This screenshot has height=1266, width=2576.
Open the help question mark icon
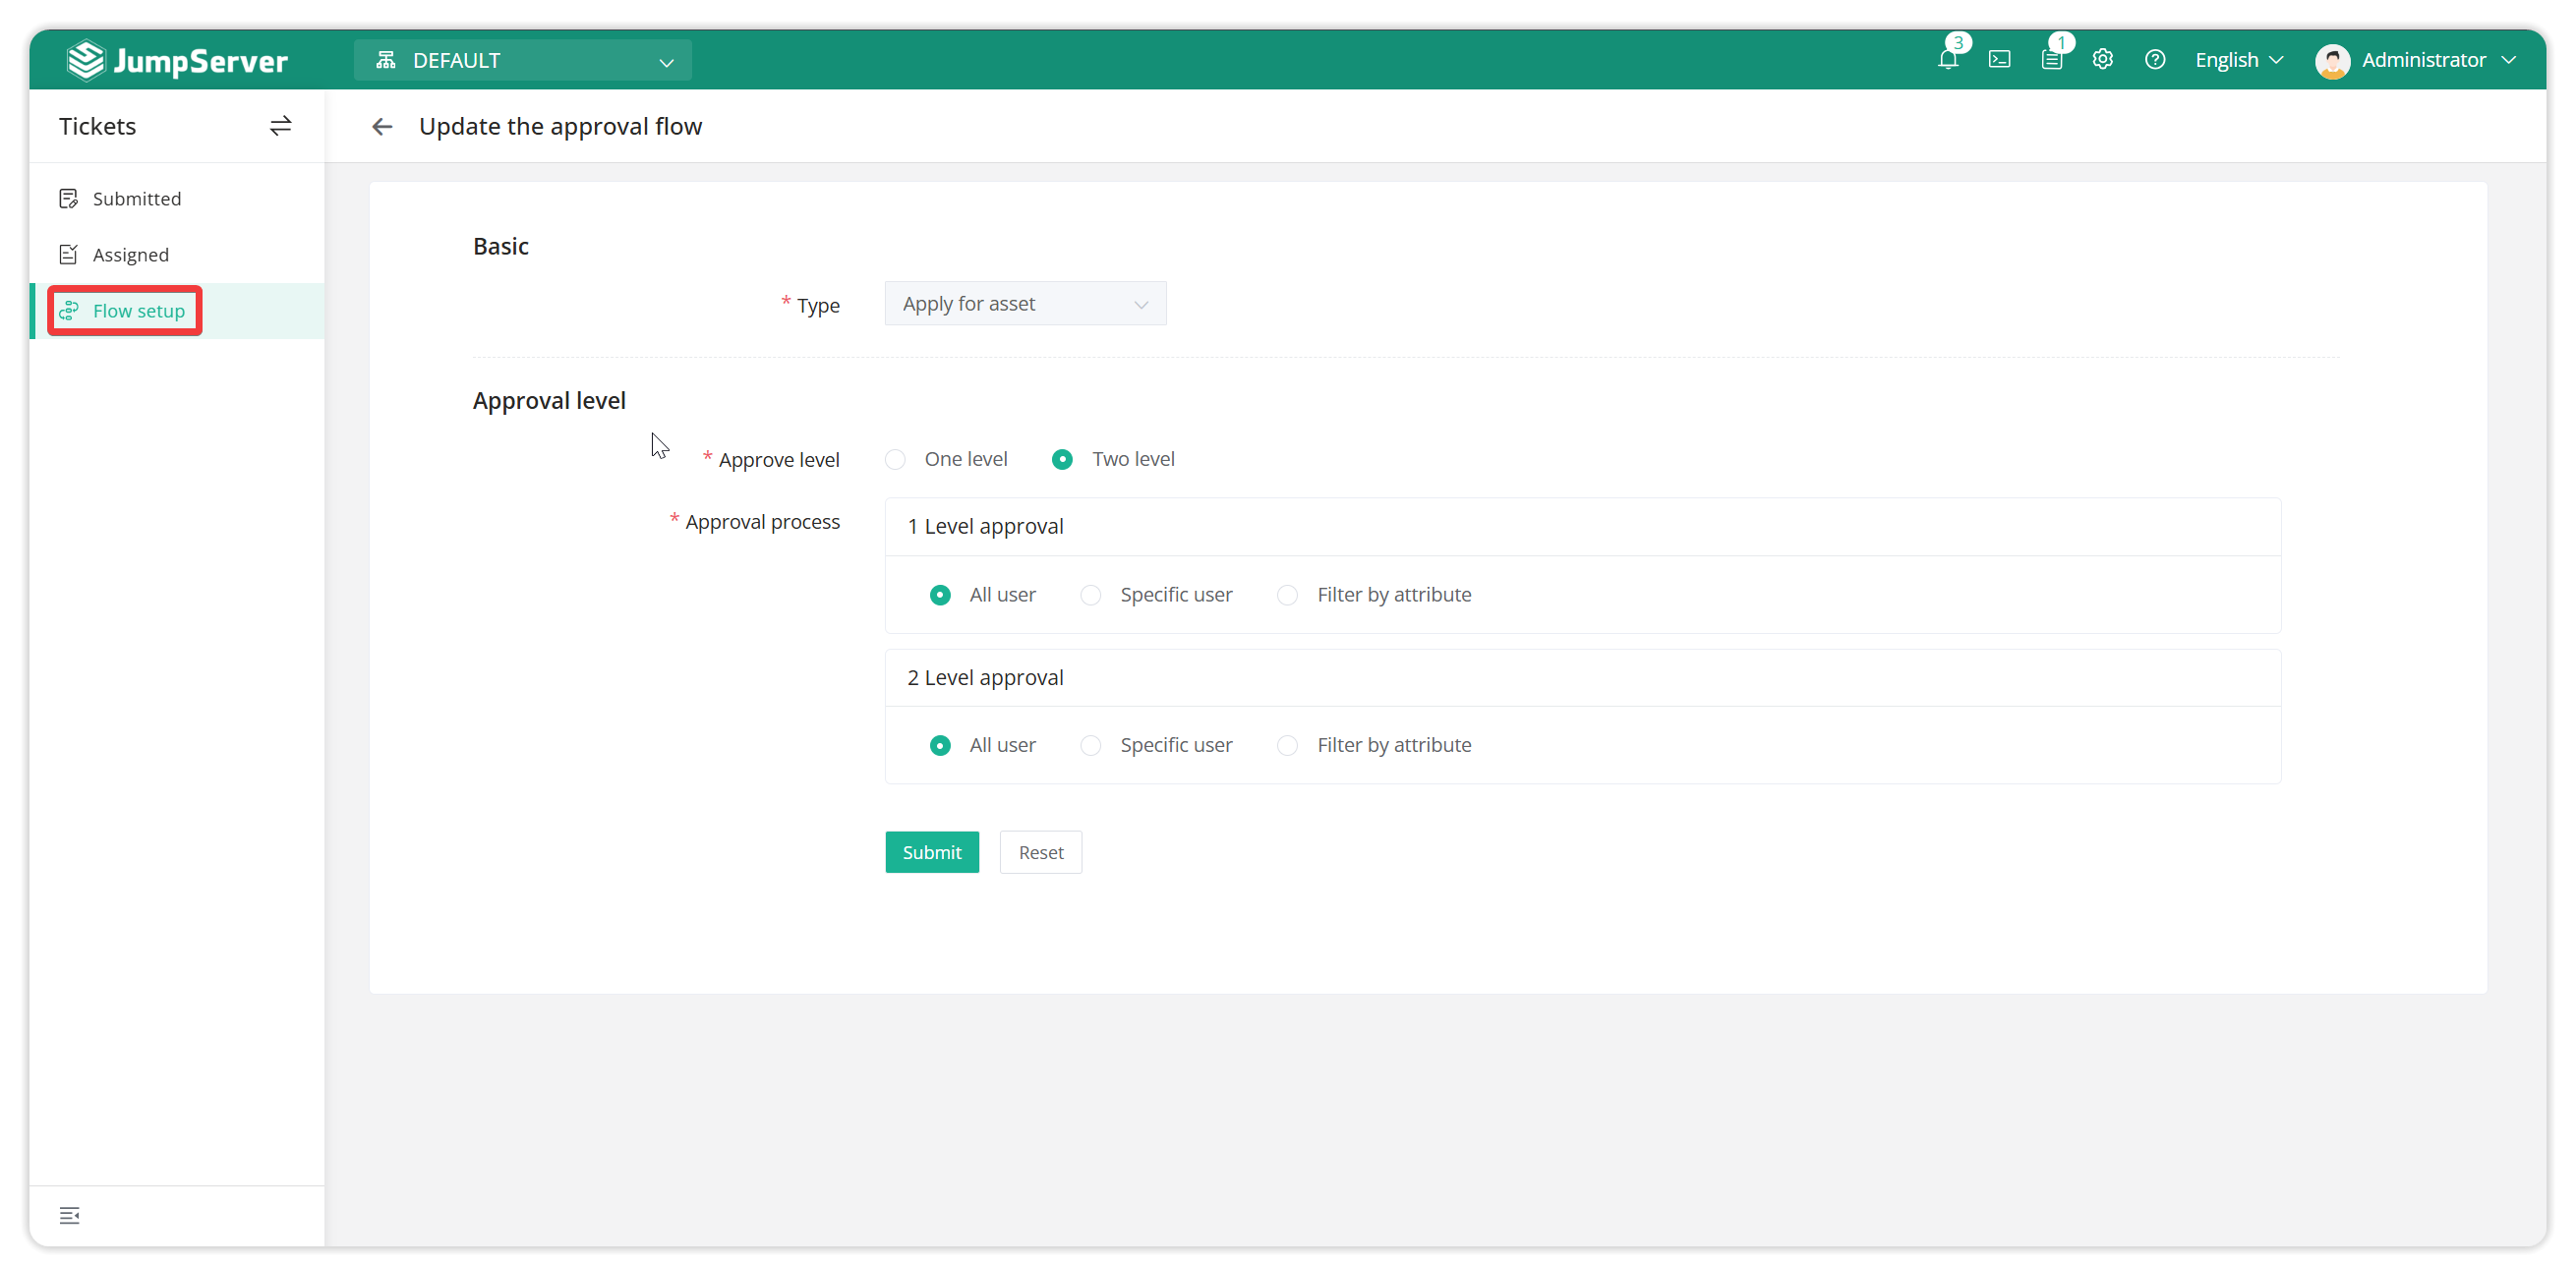click(2155, 60)
